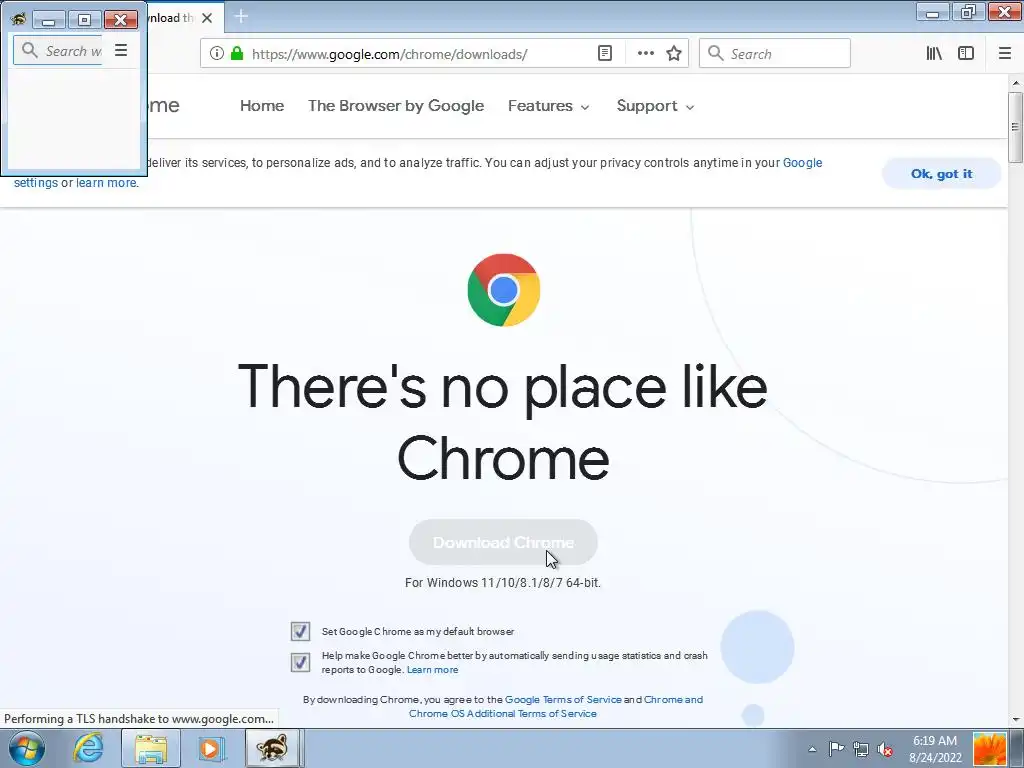Open Windows Media Player from the taskbar
Viewport: 1024px width, 768px height.
[210, 748]
